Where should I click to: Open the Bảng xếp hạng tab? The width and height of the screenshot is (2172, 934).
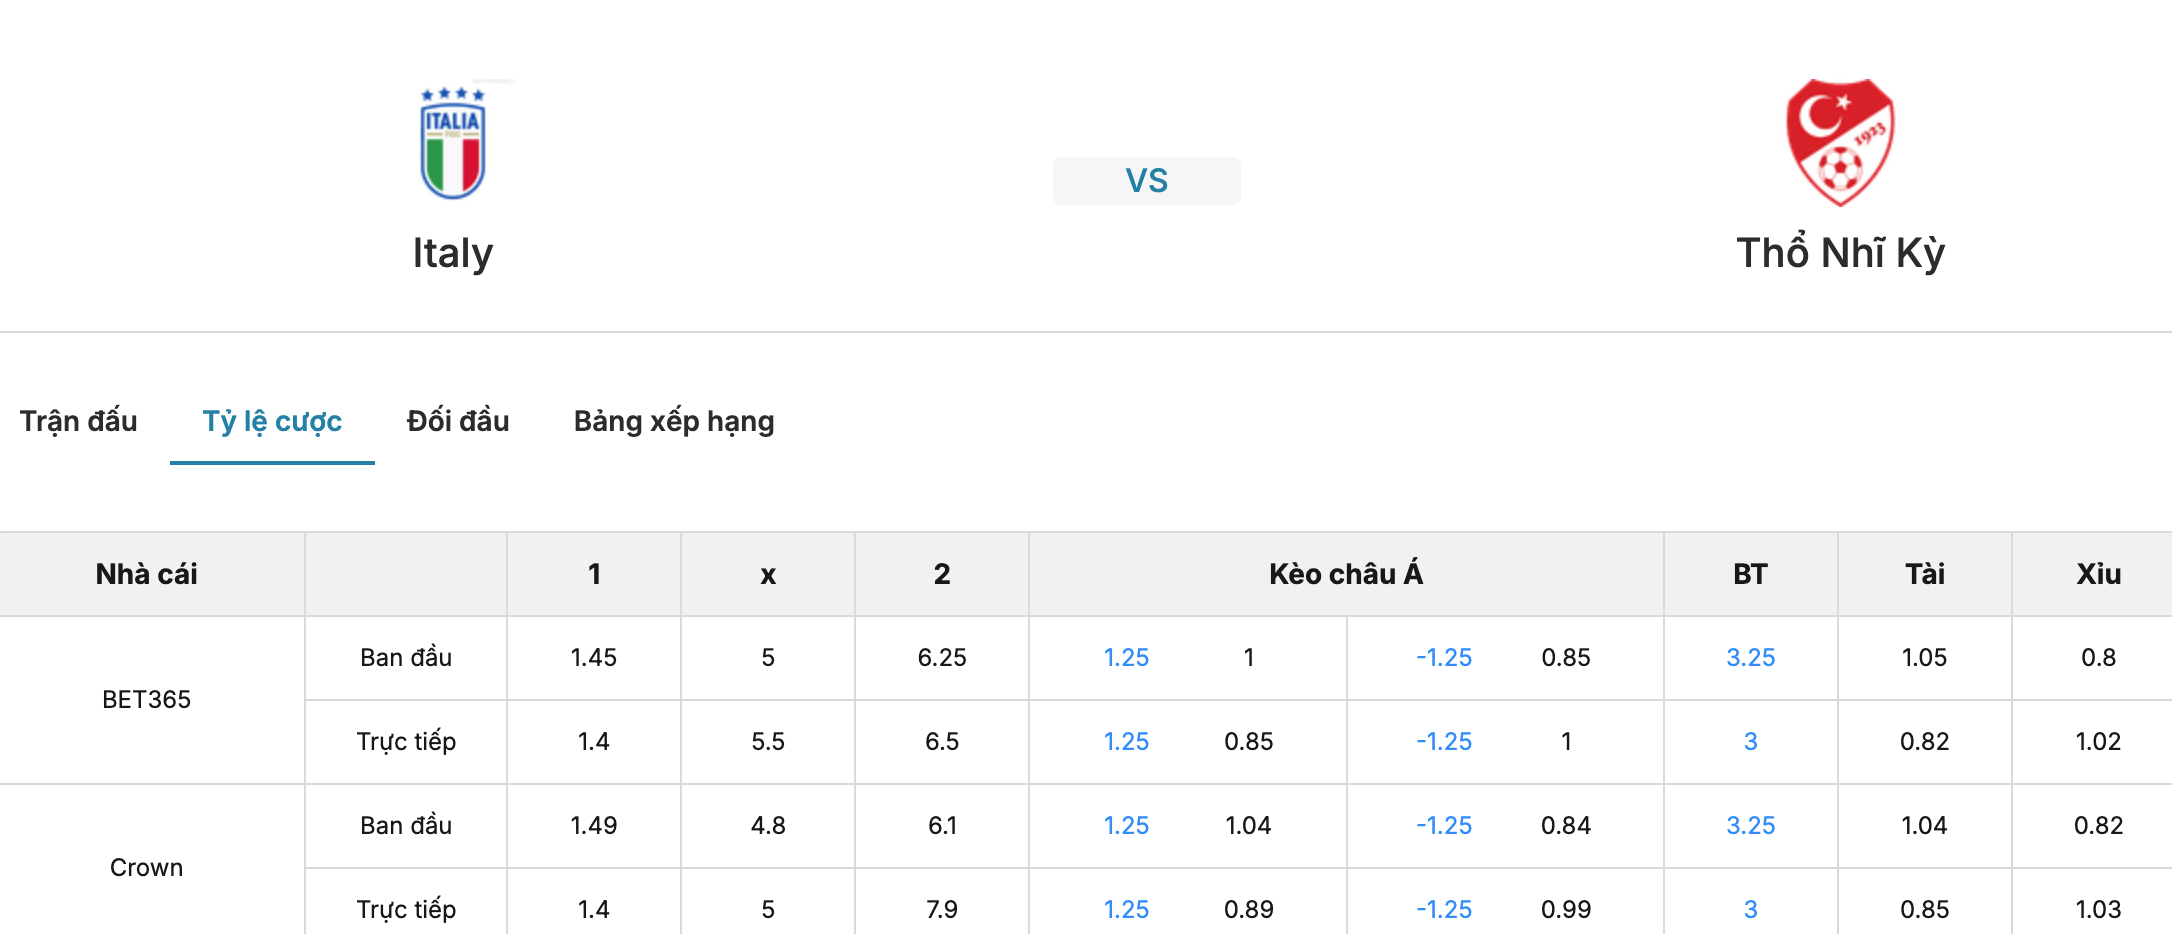[674, 421]
